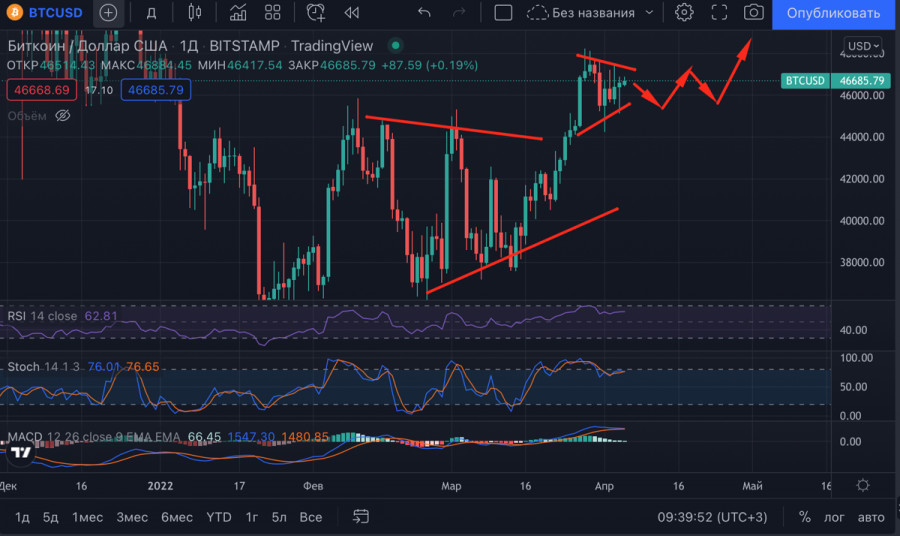Viewport: 900px width, 536px height.
Task: Click the BITSTAMP exchange label
Action: (x=245, y=46)
